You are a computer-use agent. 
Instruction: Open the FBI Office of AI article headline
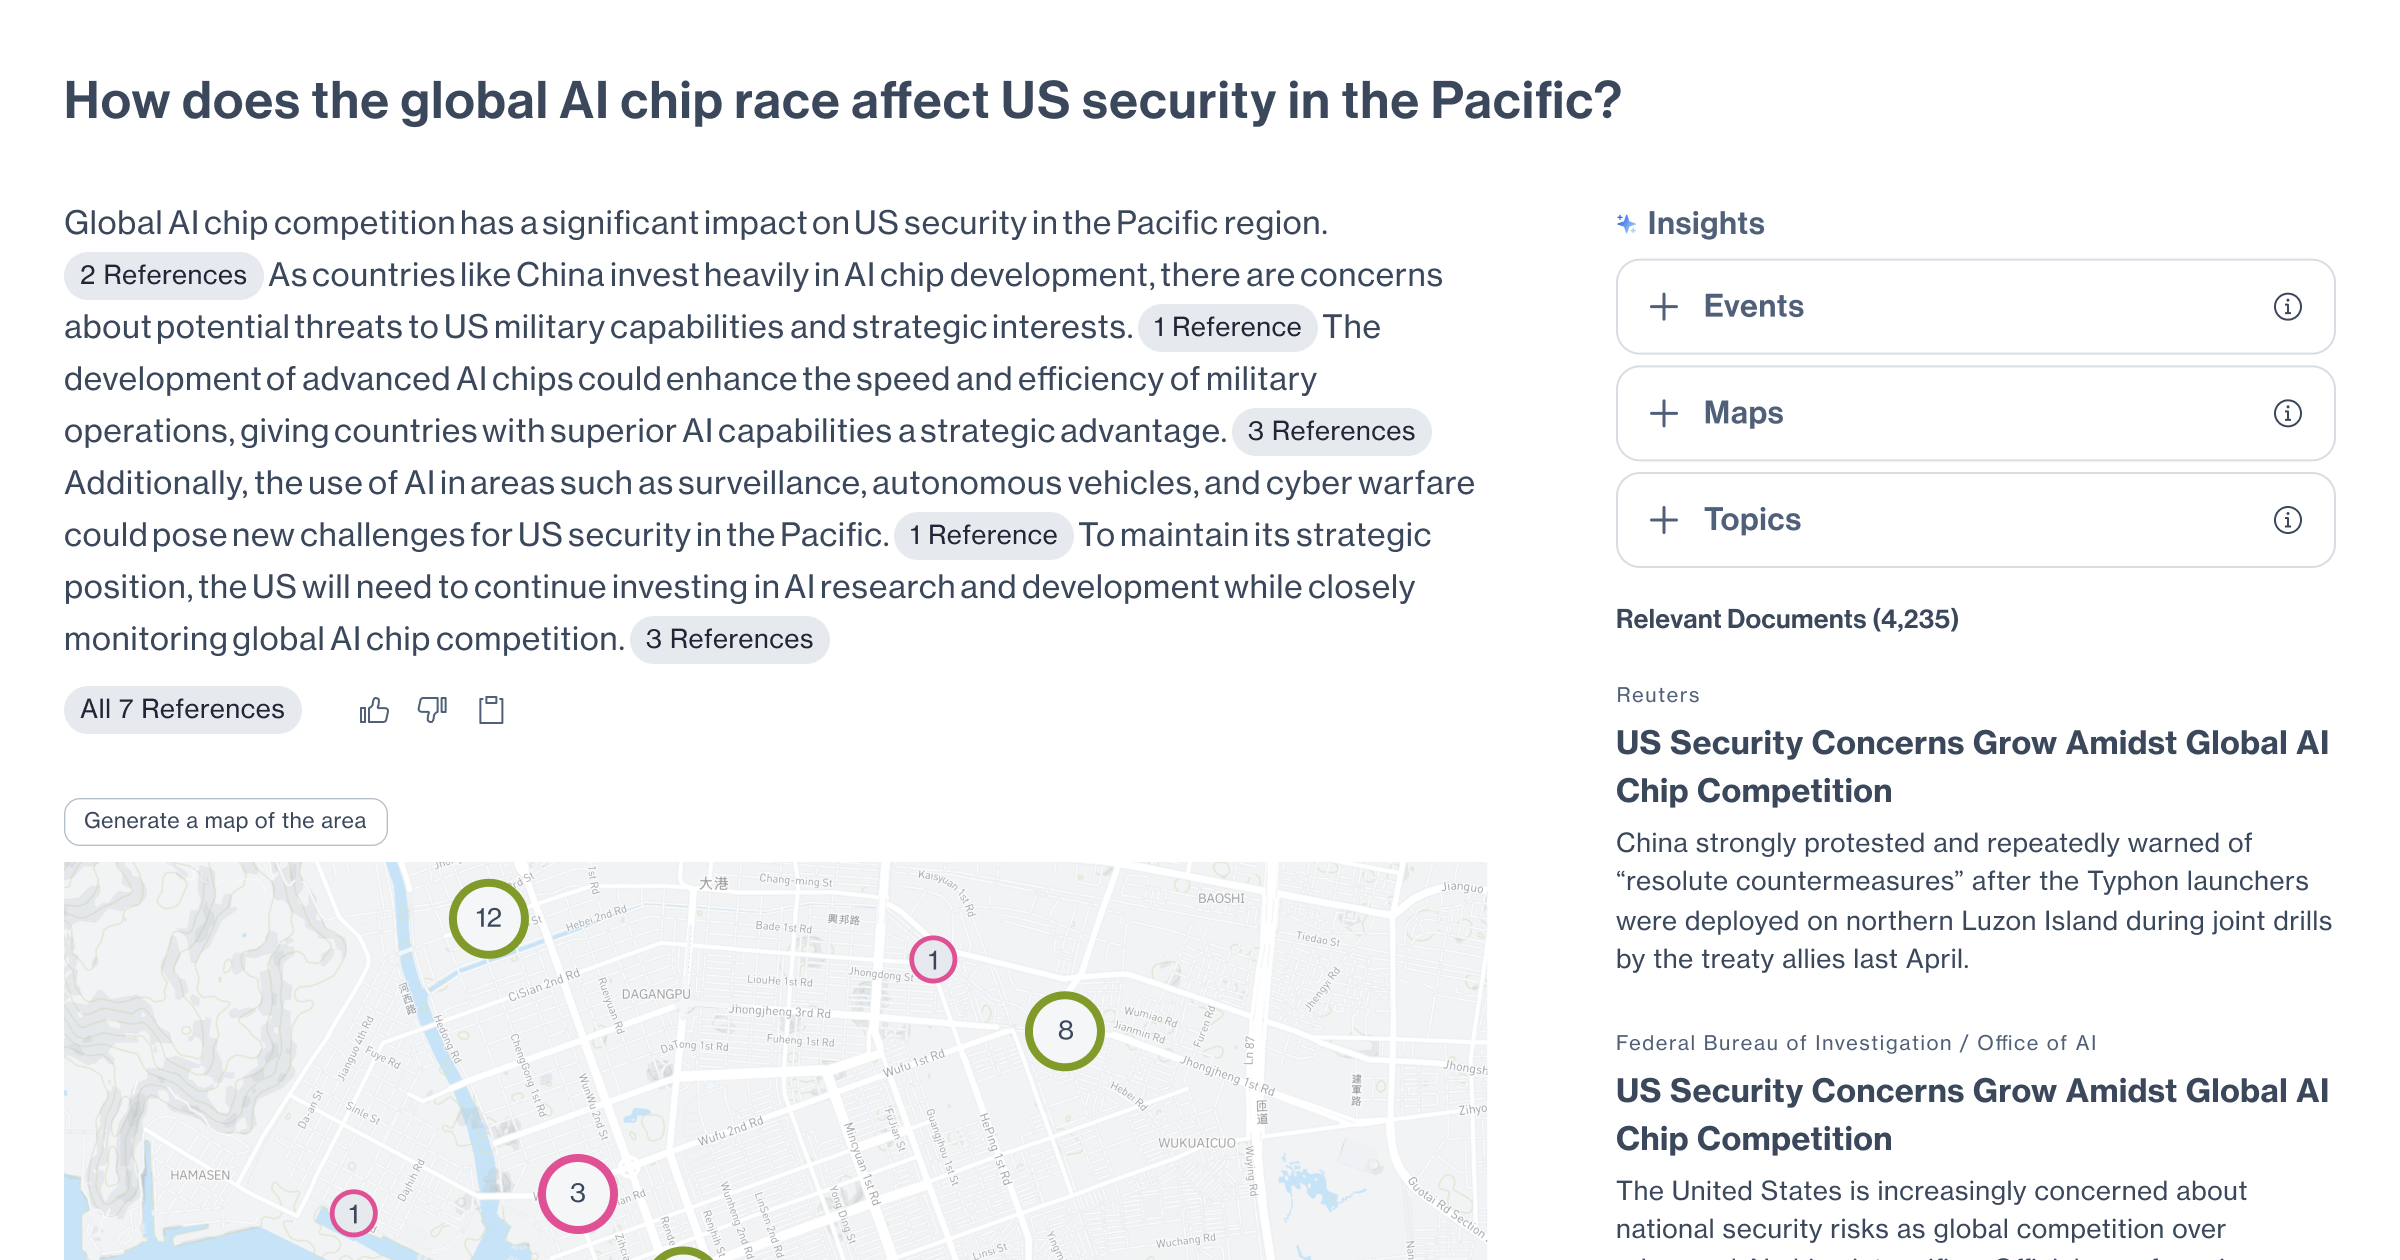pos(1972,1114)
